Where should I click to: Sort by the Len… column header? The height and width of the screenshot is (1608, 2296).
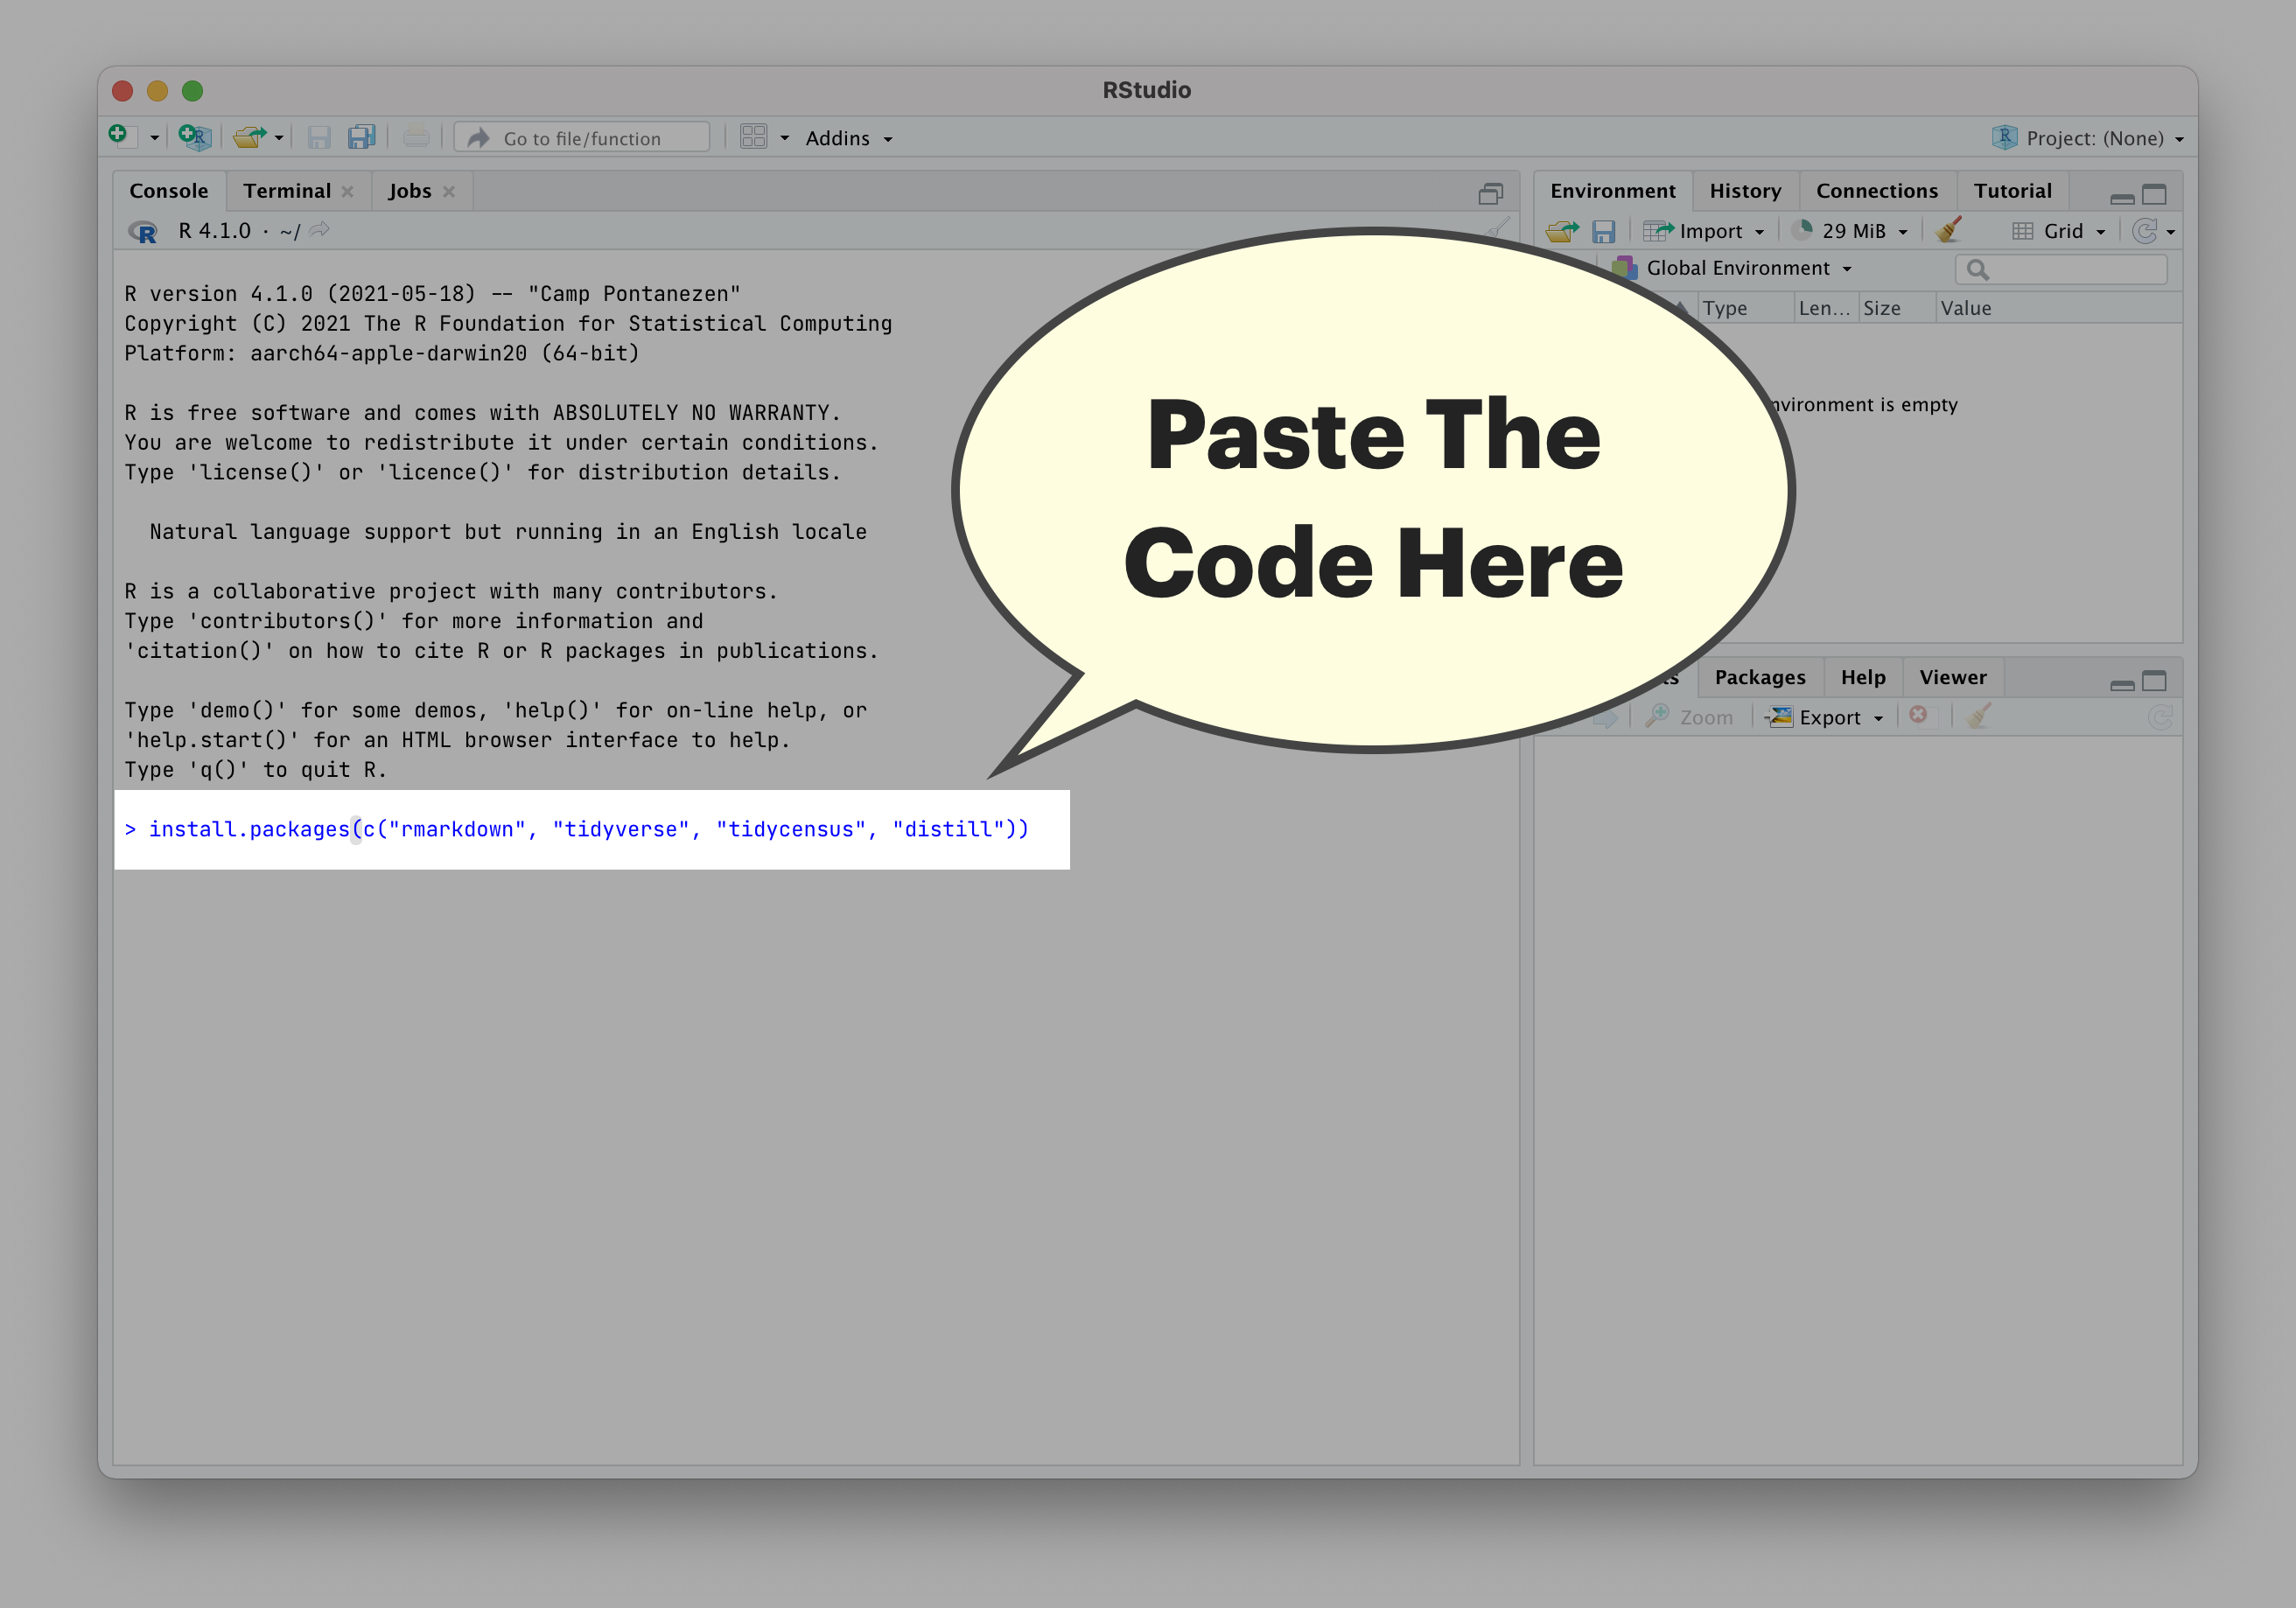point(1825,308)
